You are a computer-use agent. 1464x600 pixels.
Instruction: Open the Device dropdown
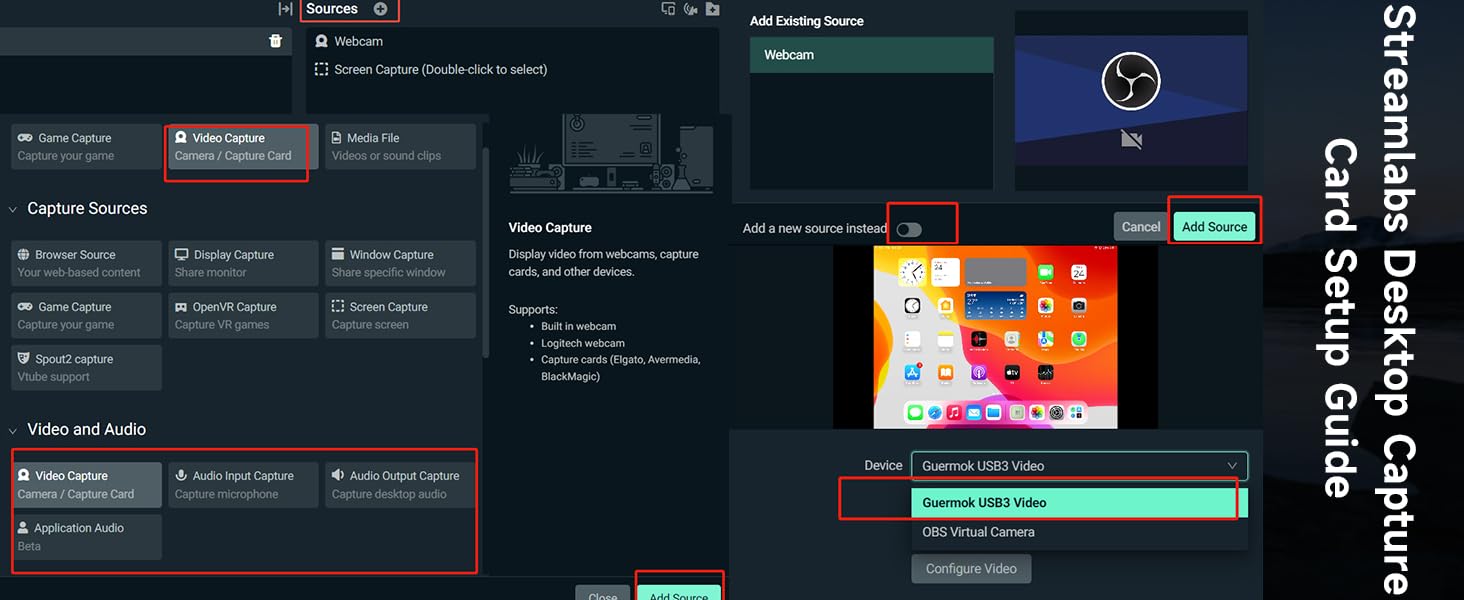click(x=1080, y=466)
